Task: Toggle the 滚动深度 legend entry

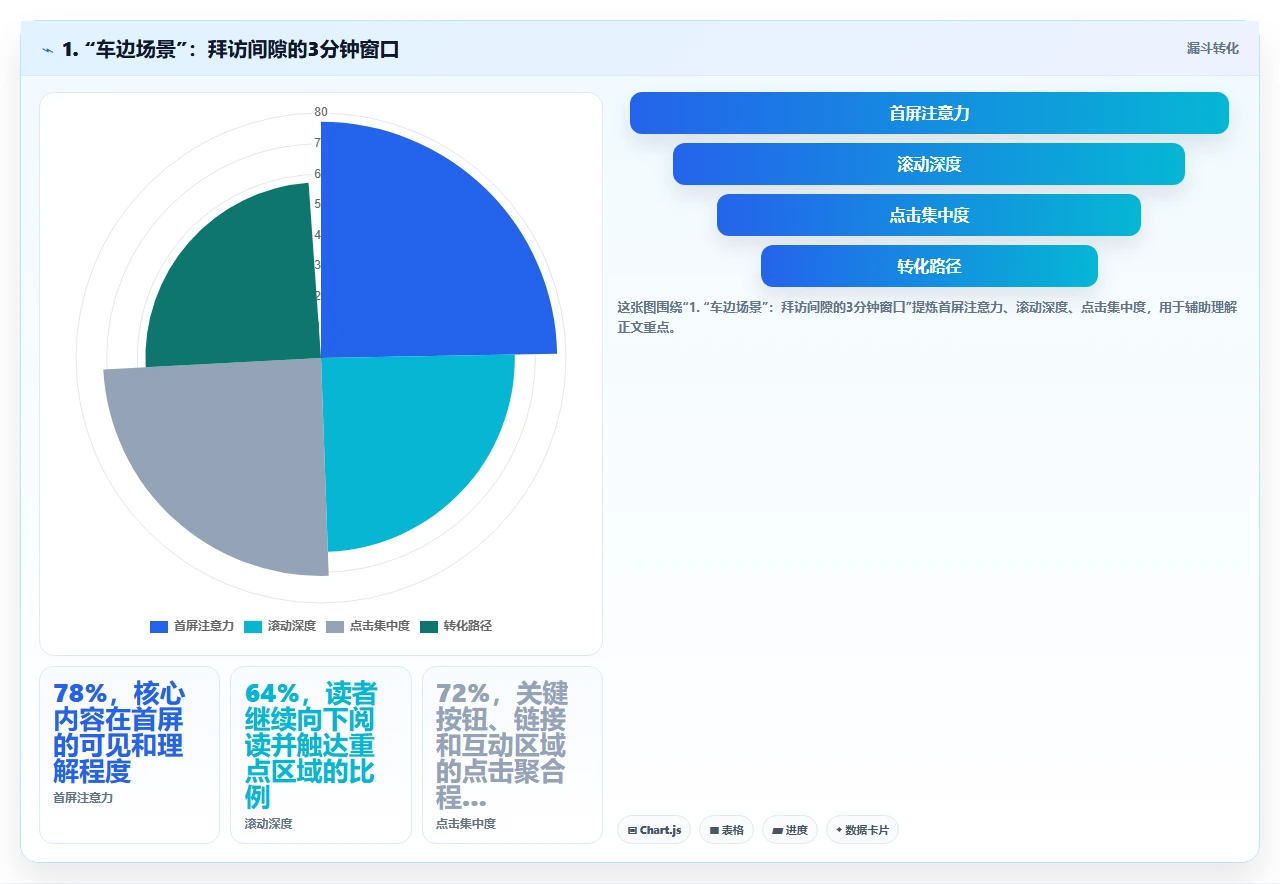Action: coord(280,626)
